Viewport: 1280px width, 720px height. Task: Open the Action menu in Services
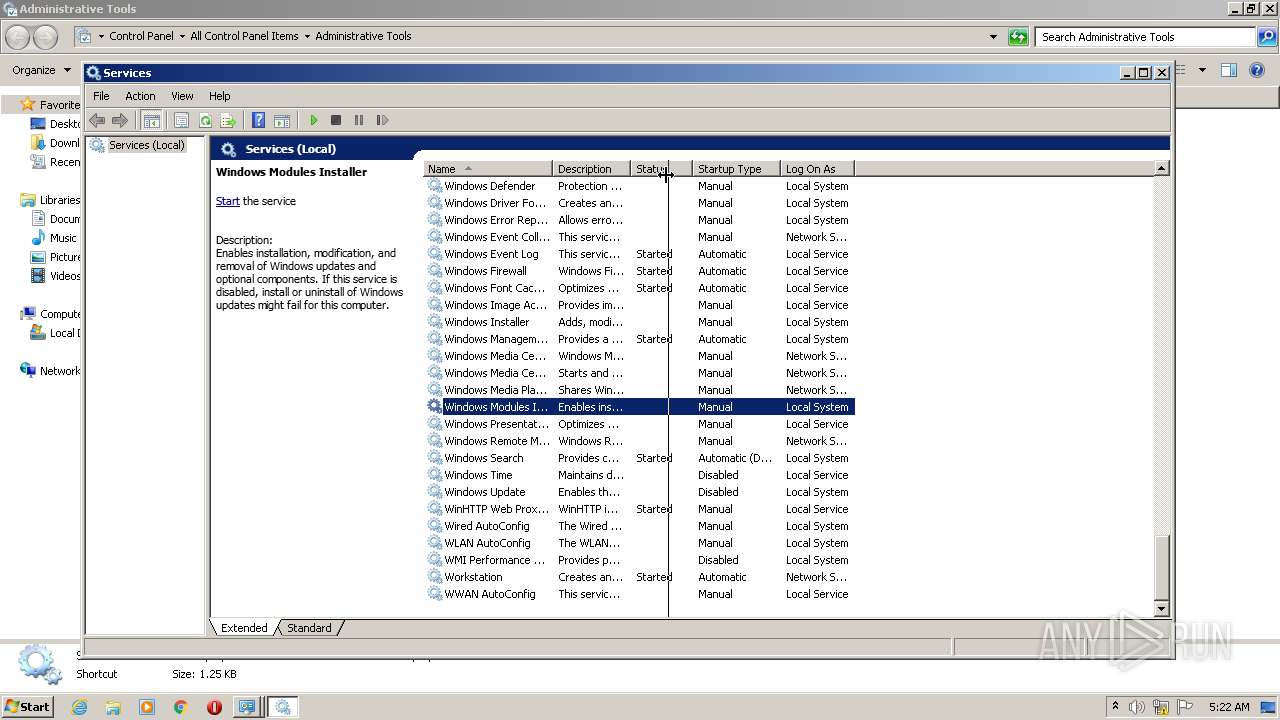click(x=140, y=96)
